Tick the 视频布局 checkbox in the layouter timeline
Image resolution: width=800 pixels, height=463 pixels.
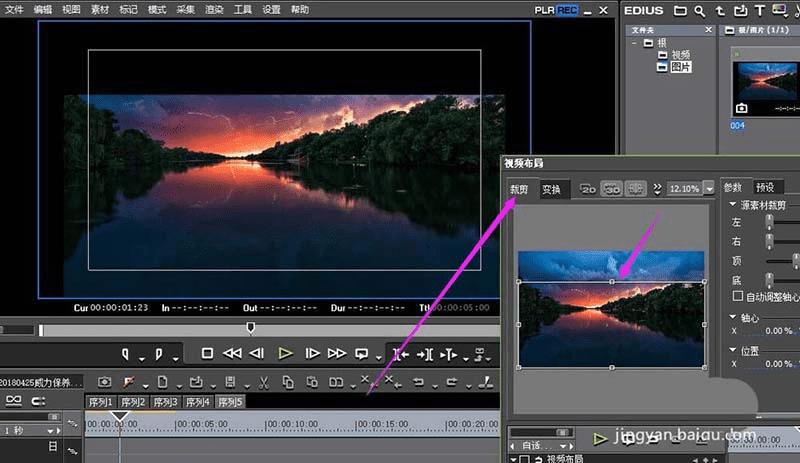(524, 459)
